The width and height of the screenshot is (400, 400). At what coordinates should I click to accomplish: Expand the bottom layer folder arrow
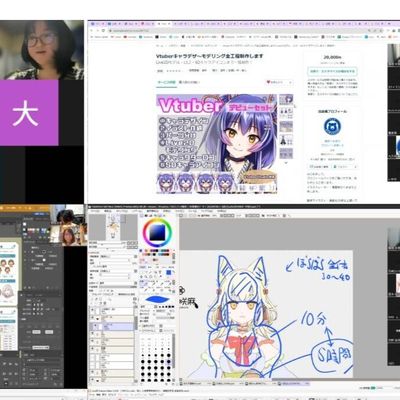98,380
